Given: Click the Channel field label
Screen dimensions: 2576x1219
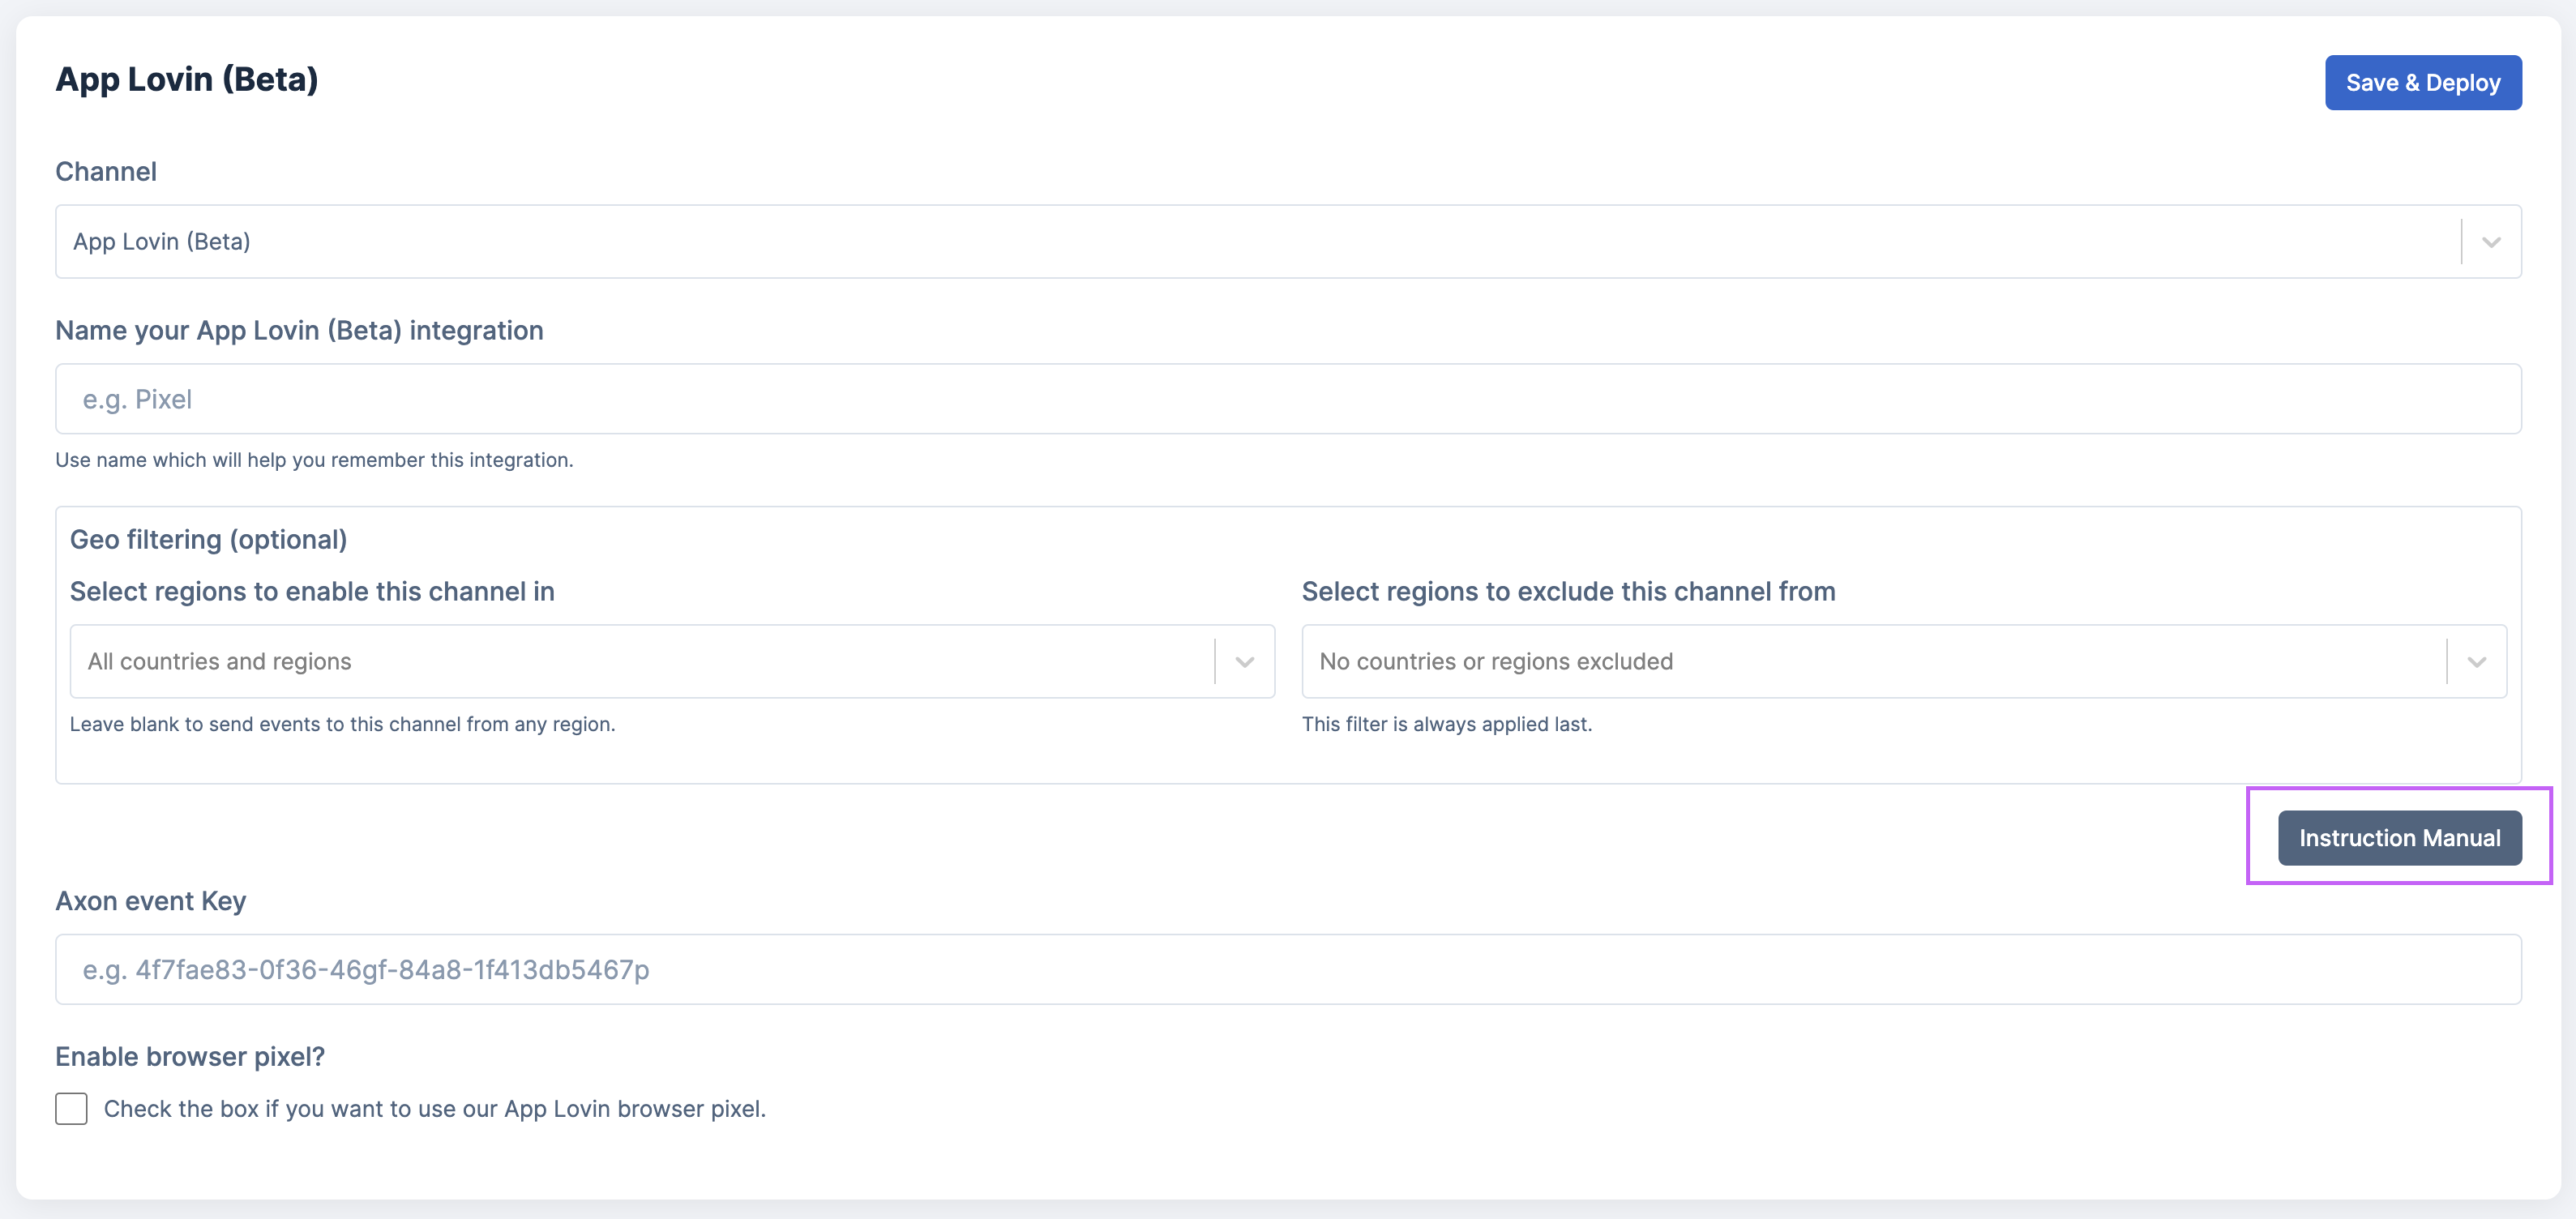Looking at the screenshot, I should [x=106, y=172].
